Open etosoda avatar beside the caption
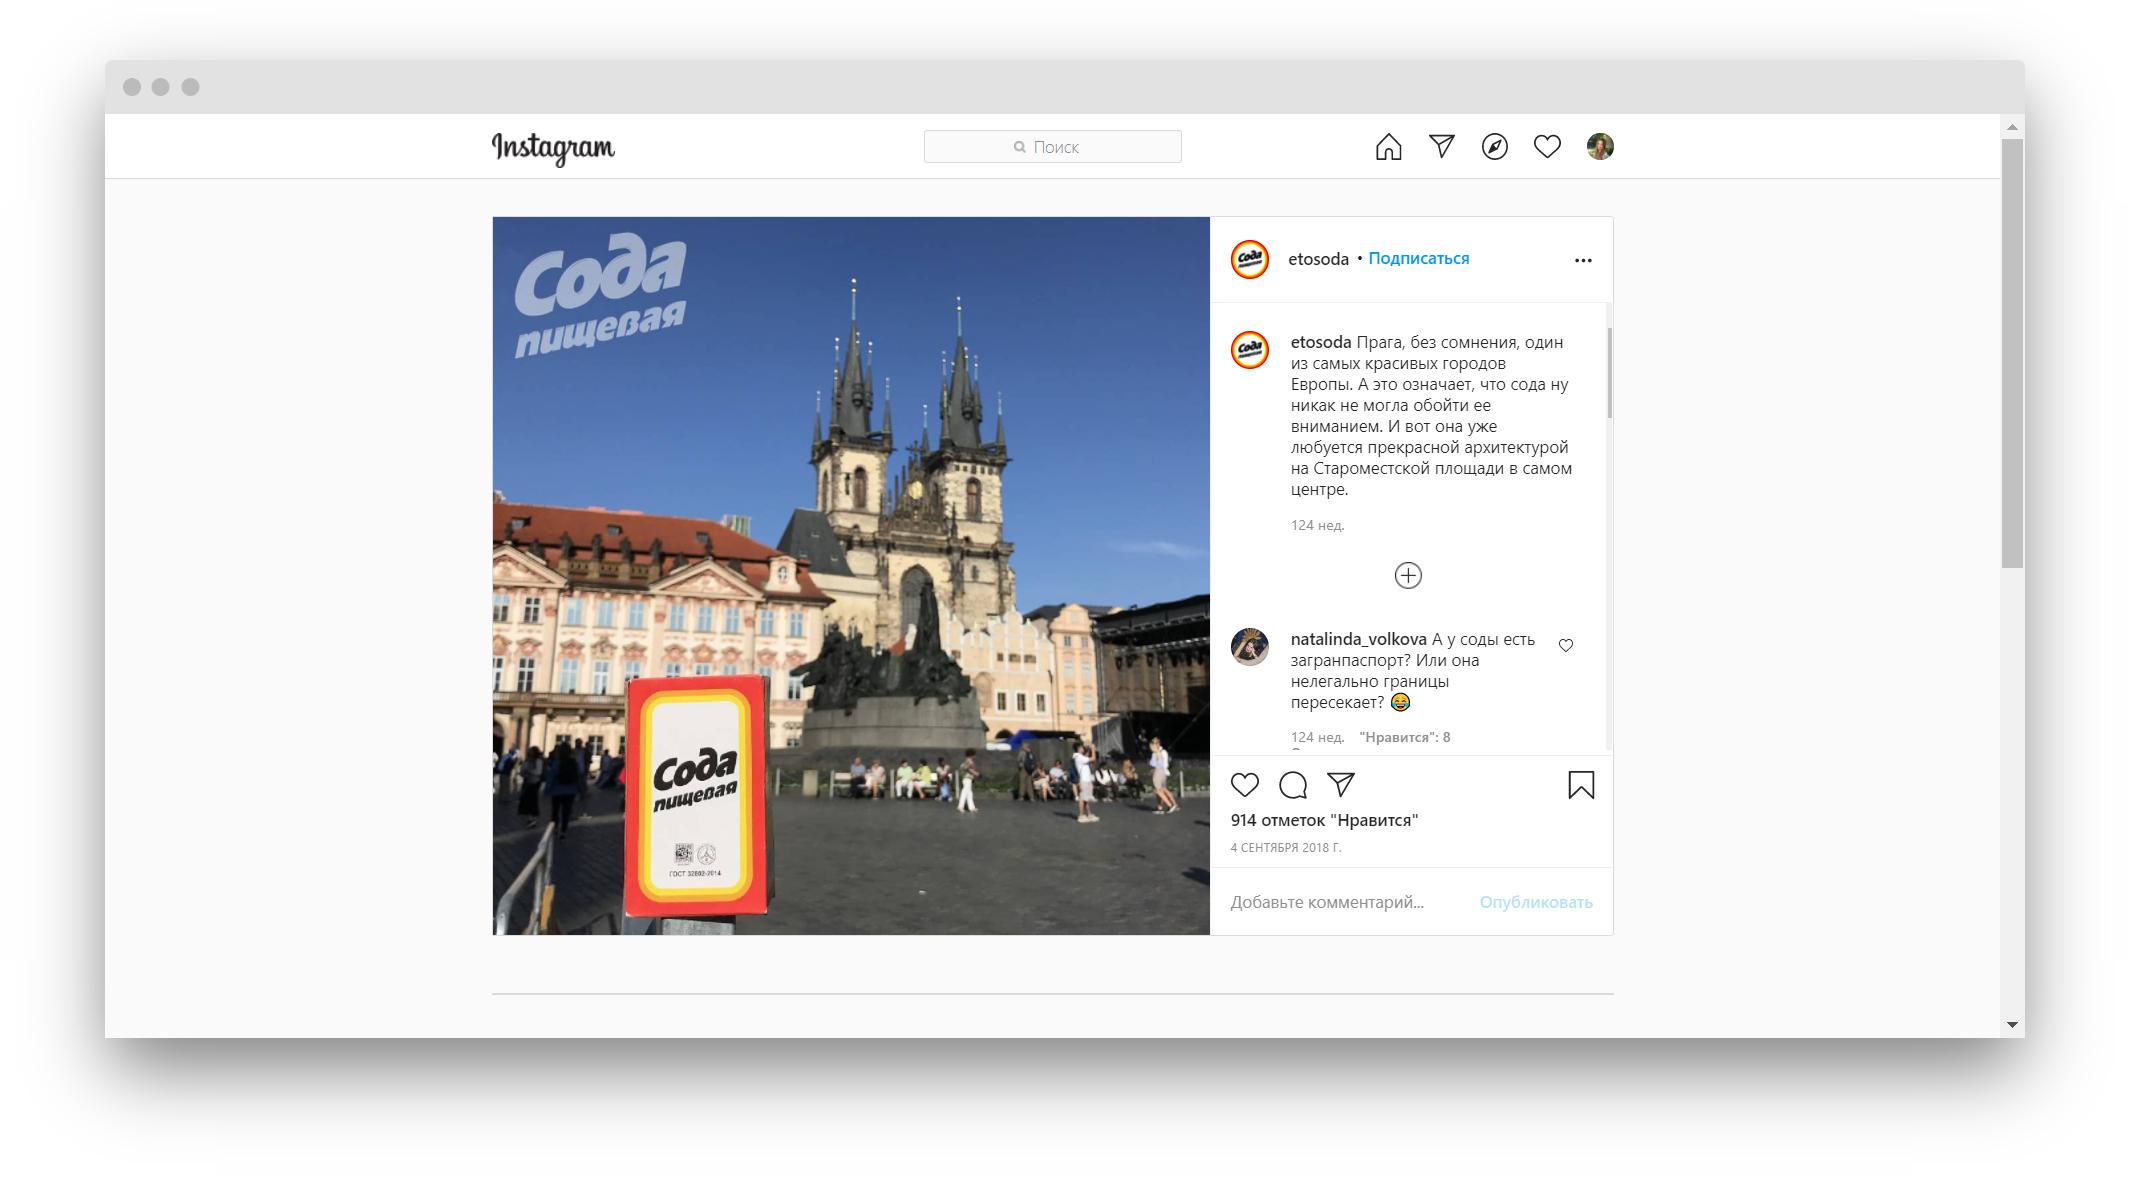The height and width of the screenshot is (1188, 2130). tap(1249, 350)
